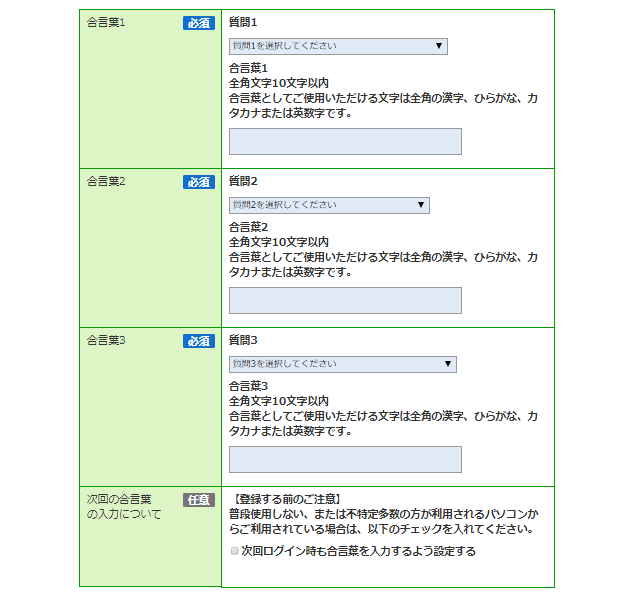Click the 次回の合言葉の入力について row label
This screenshot has width=634, height=609.
[x=120, y=507]
